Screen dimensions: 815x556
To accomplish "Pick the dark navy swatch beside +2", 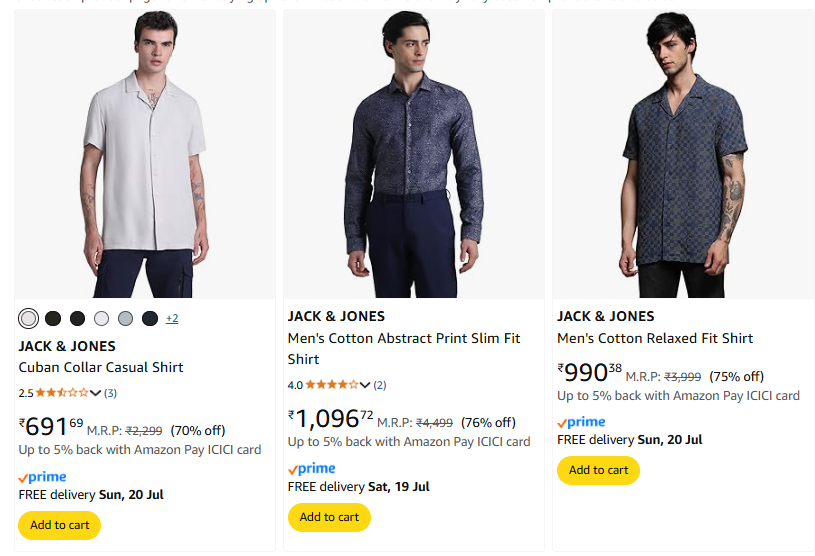I will [x=150, y=318].
